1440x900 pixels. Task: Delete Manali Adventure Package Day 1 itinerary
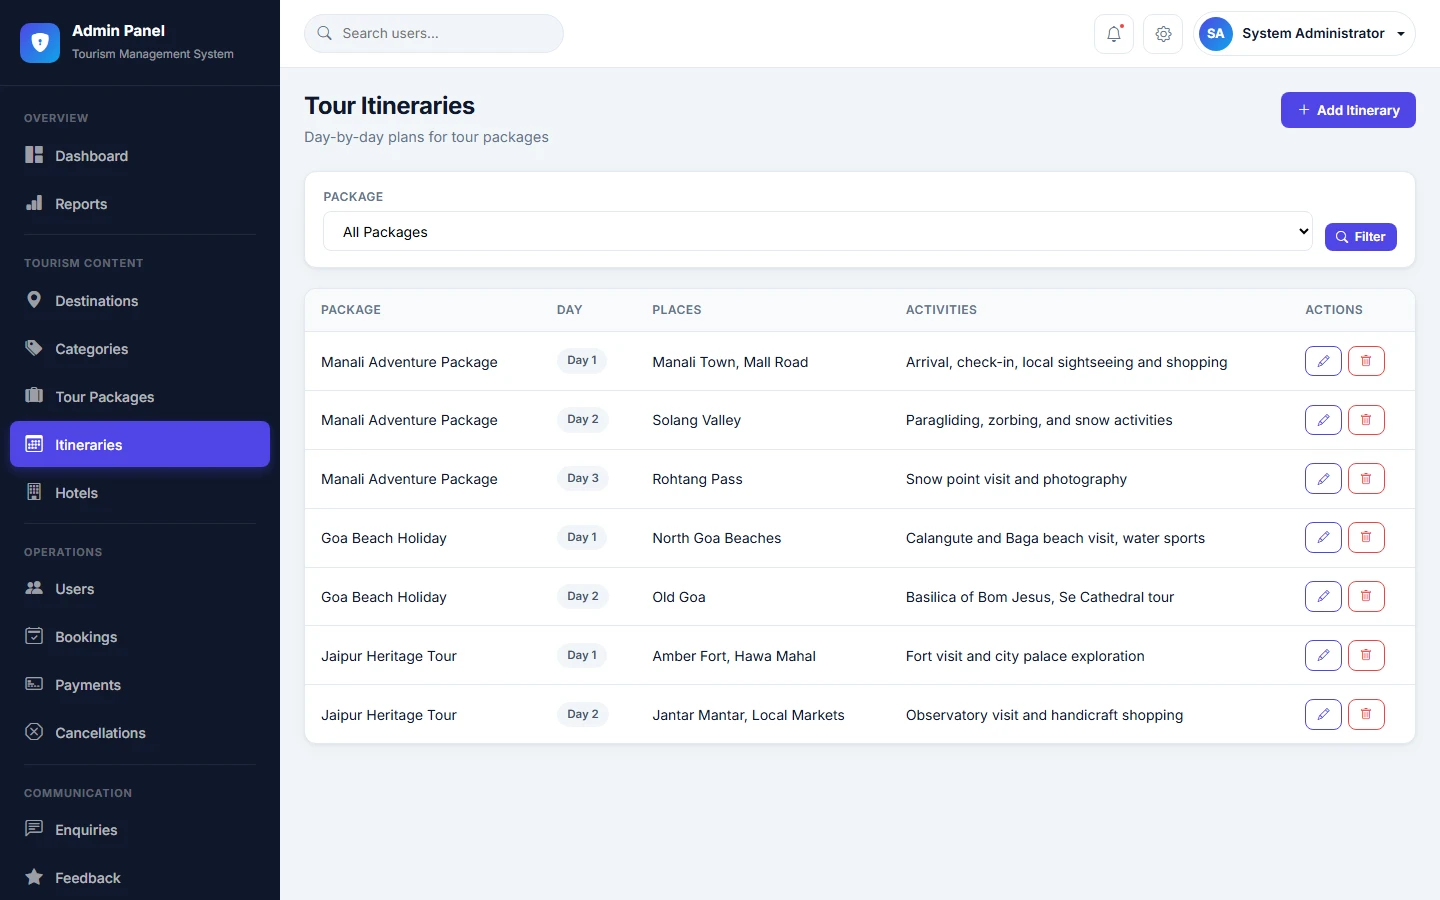click(1366, 361)
